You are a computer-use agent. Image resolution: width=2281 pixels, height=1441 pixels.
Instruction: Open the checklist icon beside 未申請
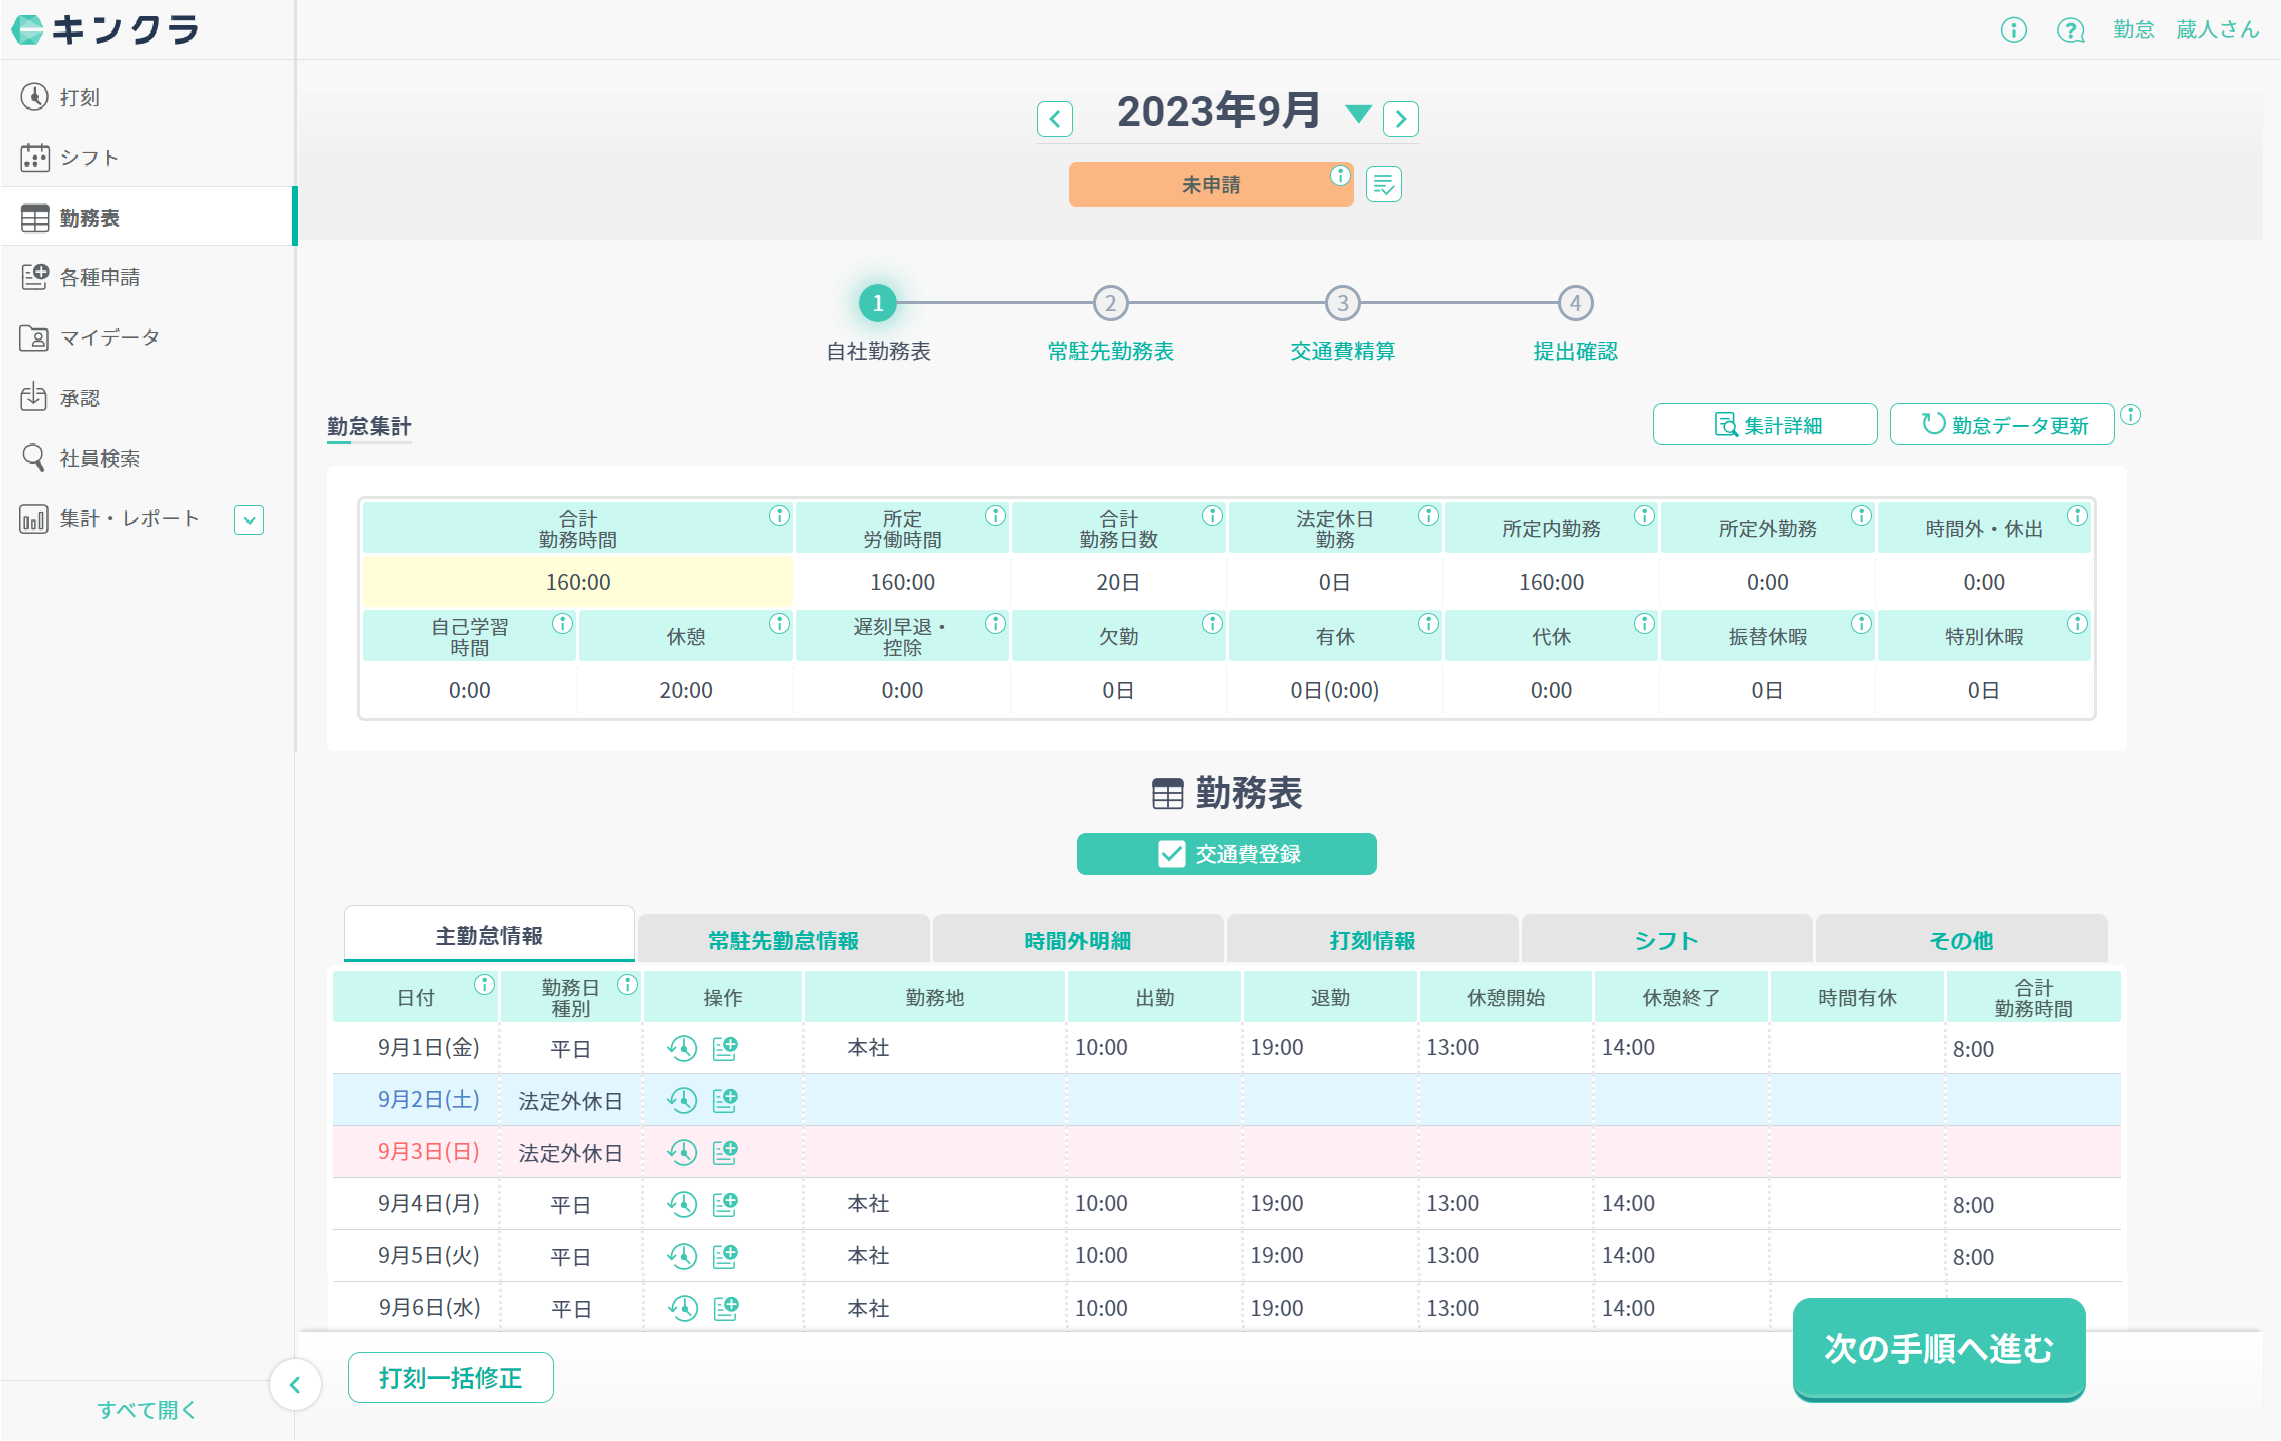[x=1384, y=185]
